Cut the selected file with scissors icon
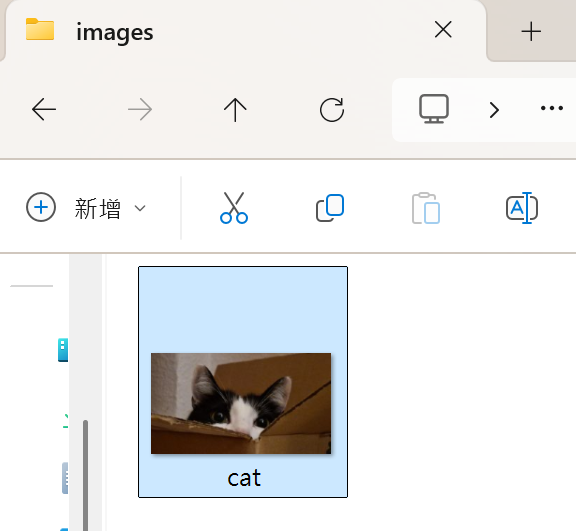Viewport: 576px width, 531px height. click(234, 207)
